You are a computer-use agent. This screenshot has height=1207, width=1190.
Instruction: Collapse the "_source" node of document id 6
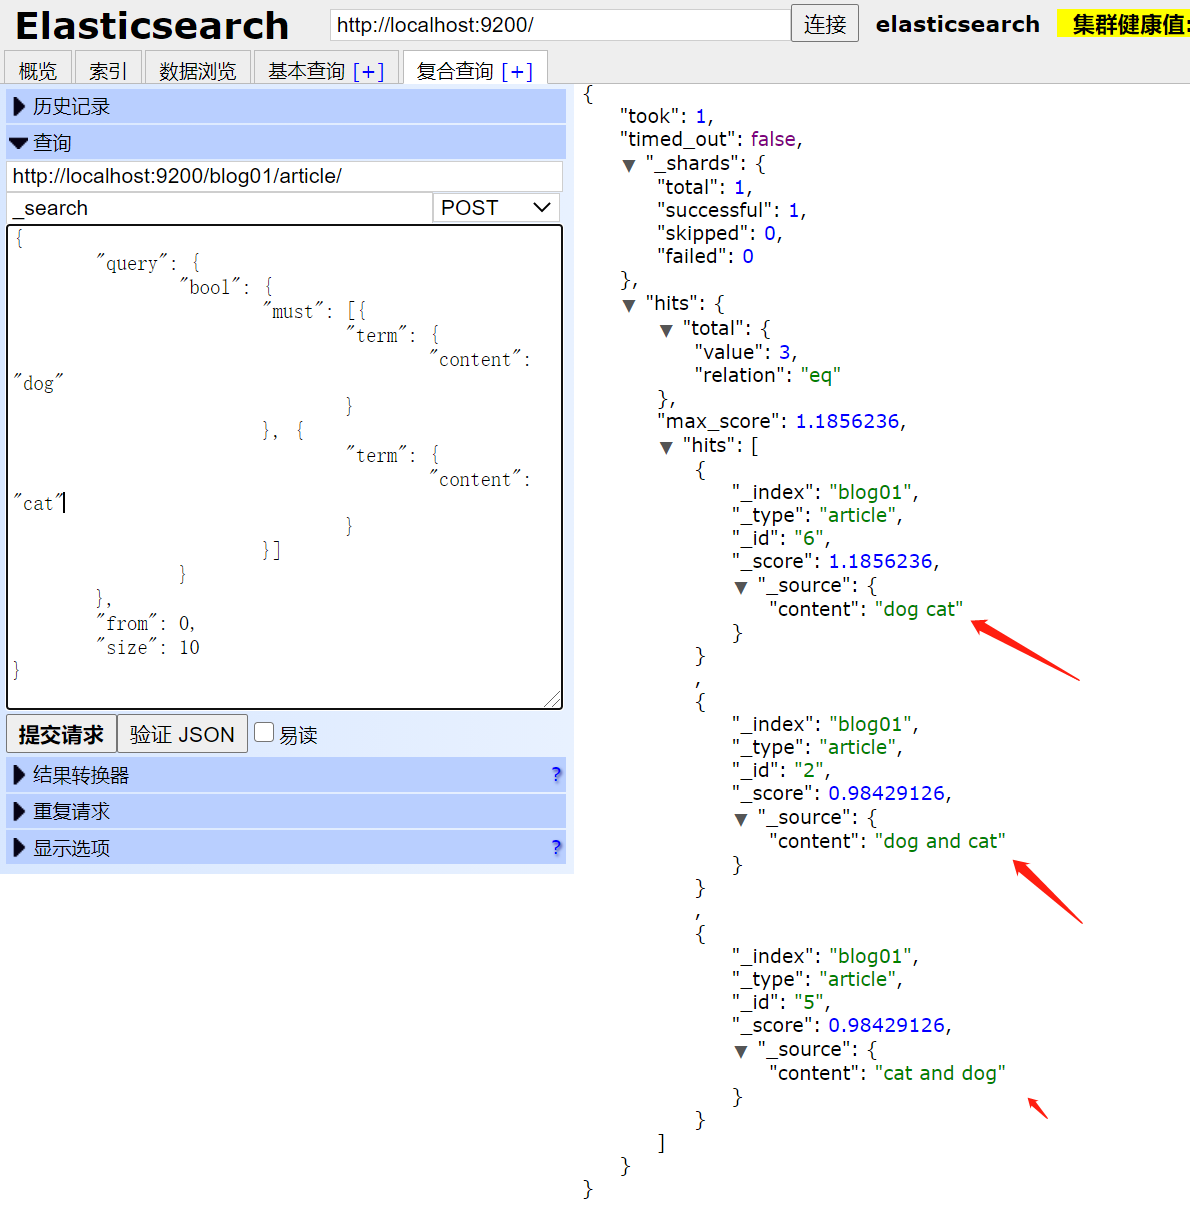(740, 586)
